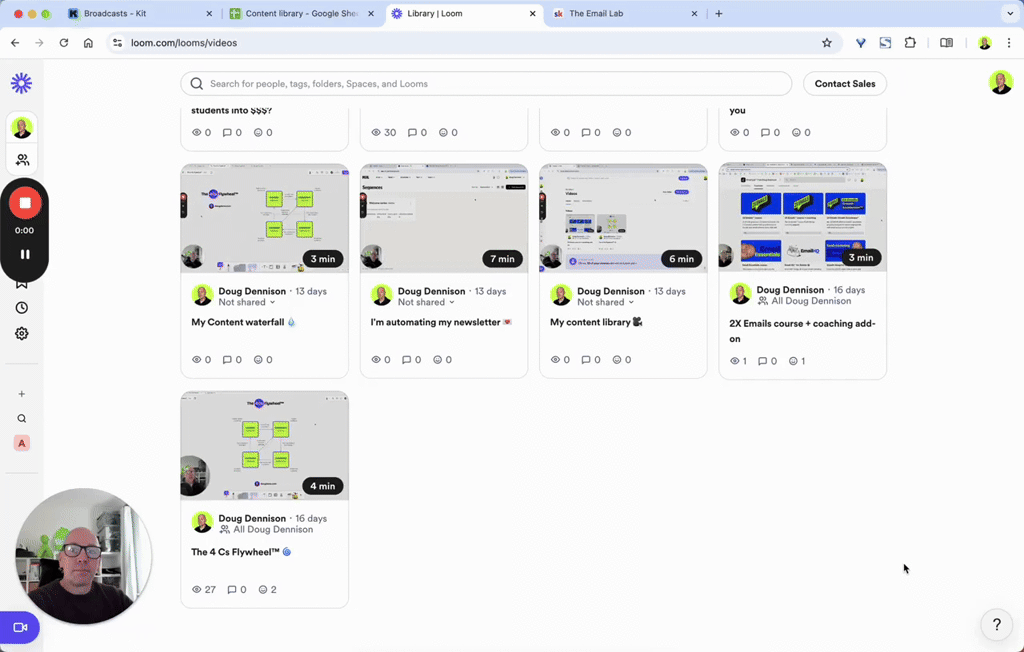Click the purple camera record button
1024x652 pixels.
(20, 627)
